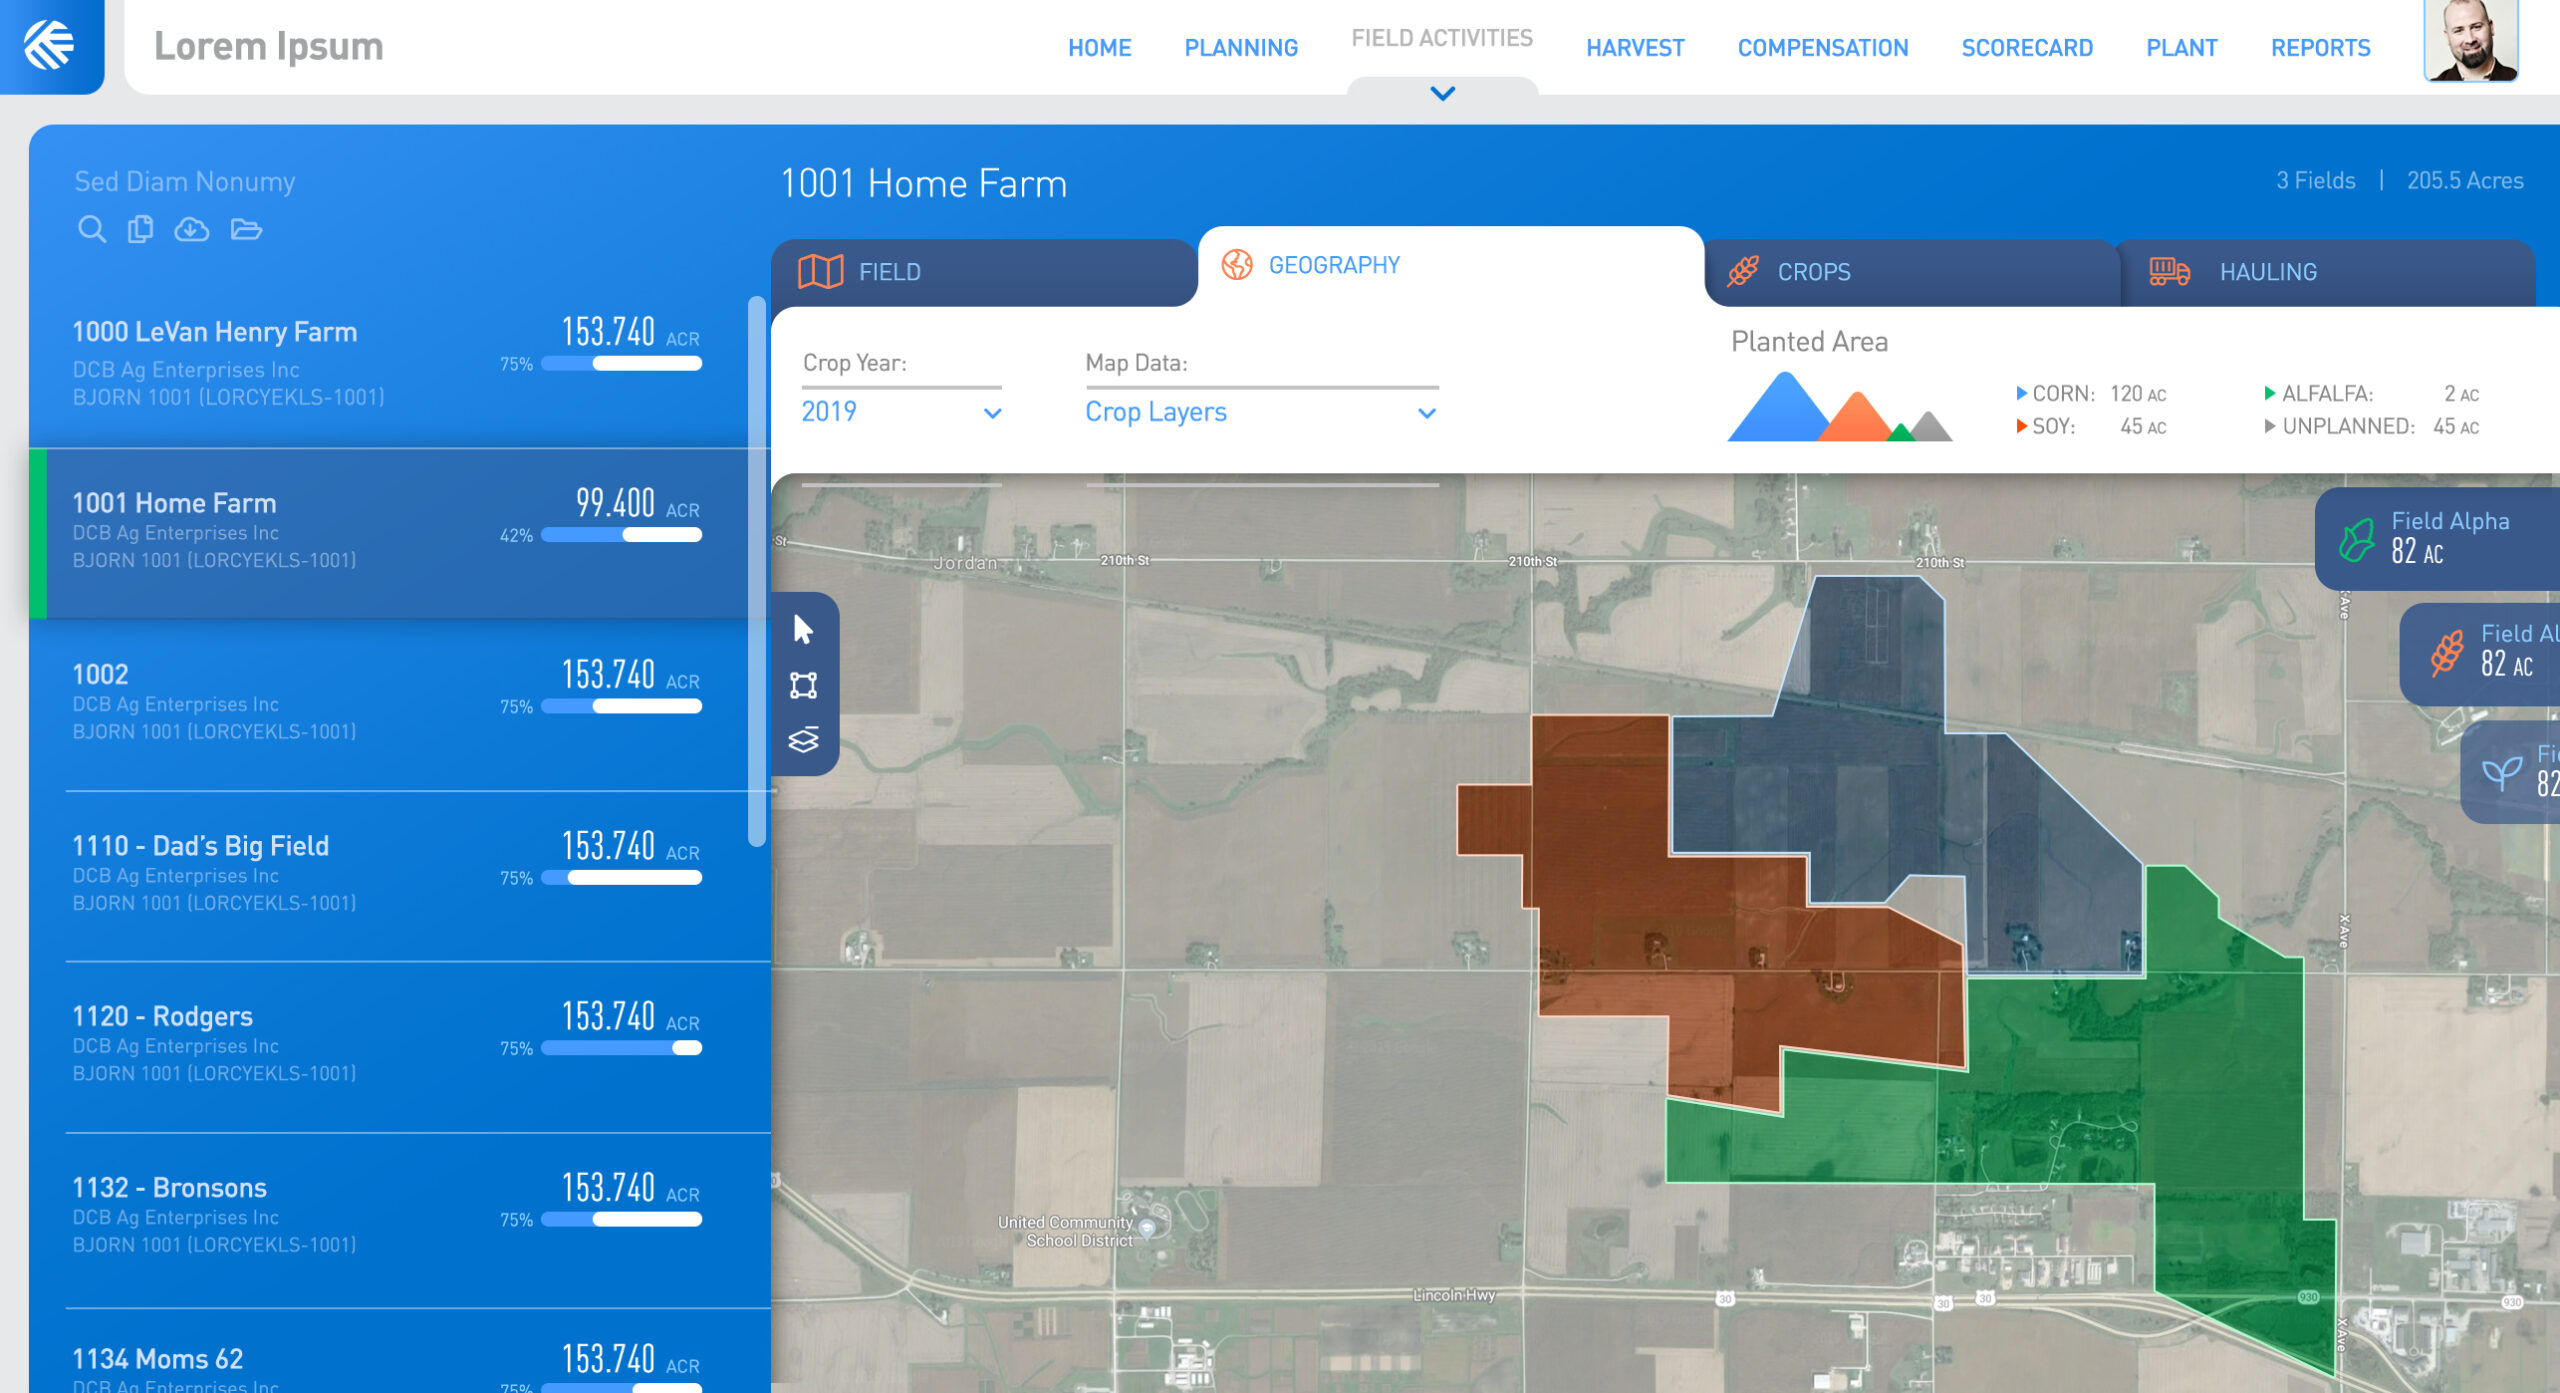Switch to the CROPS tab
This screenshot has height=1393, width=2560.
(x=1912, y=272)
